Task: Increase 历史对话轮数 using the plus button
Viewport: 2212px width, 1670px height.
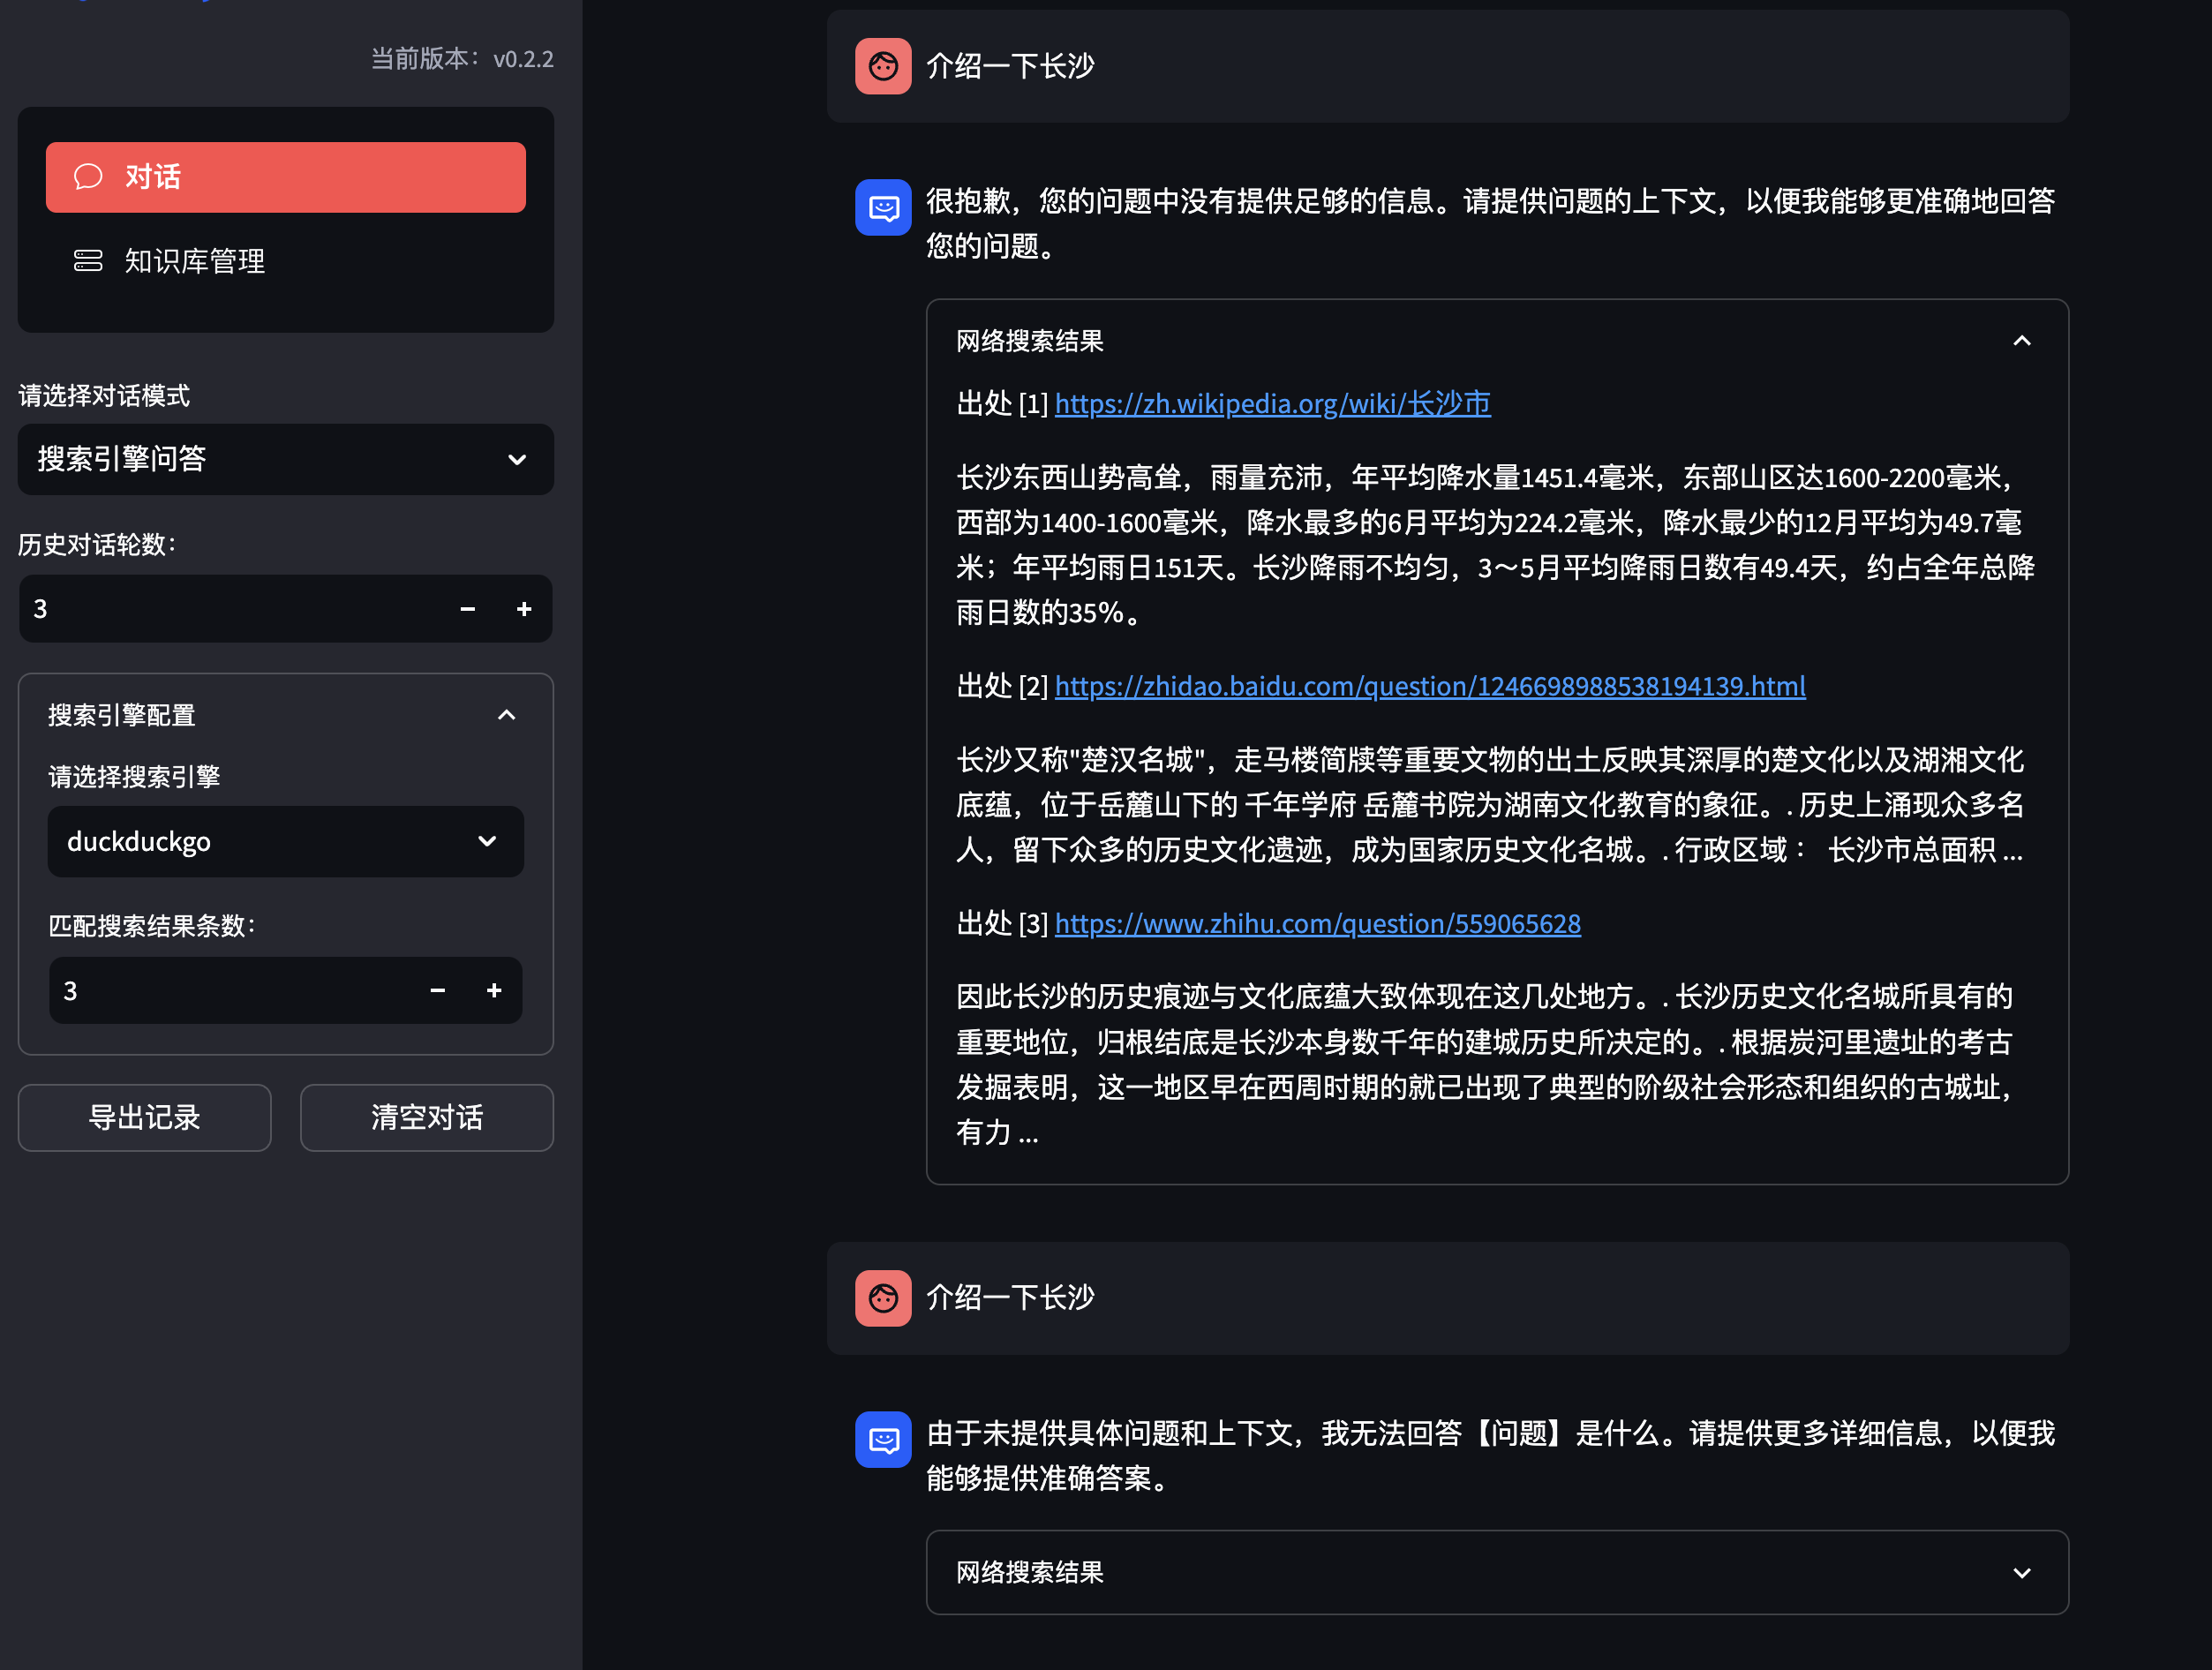Action: (523, 608)
